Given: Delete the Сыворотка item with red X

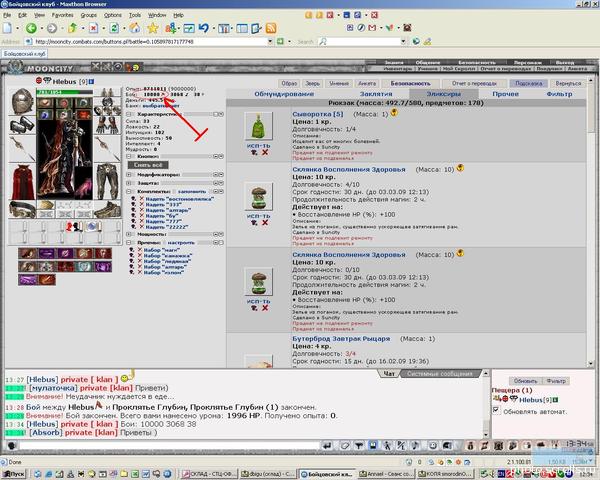Looking at the screenshot, I should click(265, 152).
